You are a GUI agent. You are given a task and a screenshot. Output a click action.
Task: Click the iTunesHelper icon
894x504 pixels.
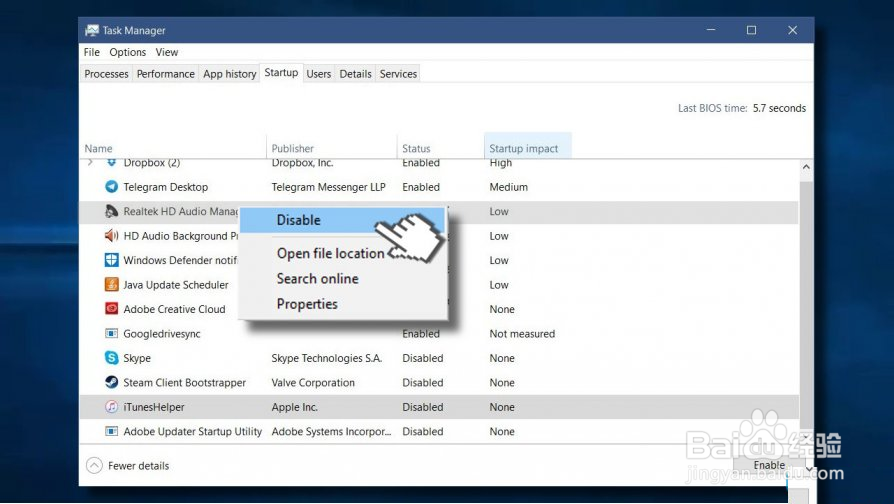tap(111, 407)
